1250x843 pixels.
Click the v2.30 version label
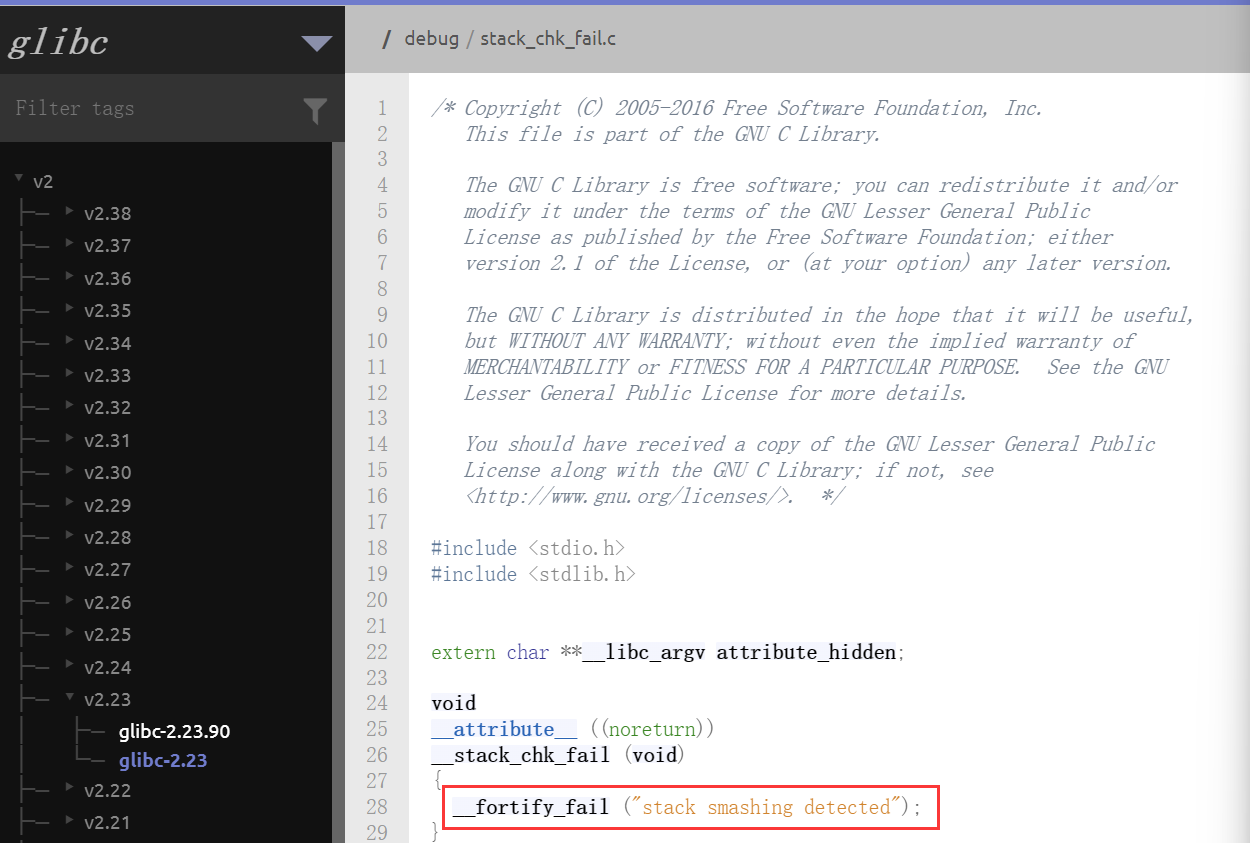107,472
